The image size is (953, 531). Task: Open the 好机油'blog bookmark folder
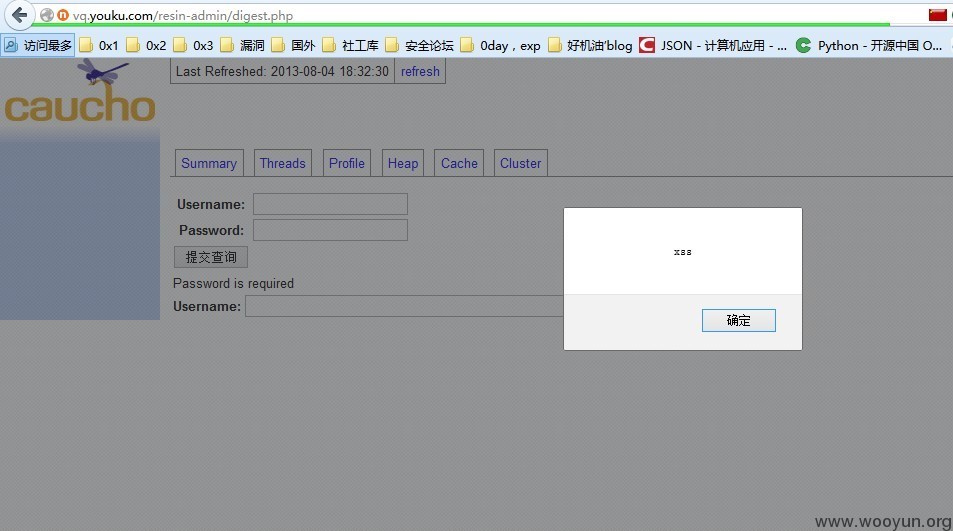(590, 46)
